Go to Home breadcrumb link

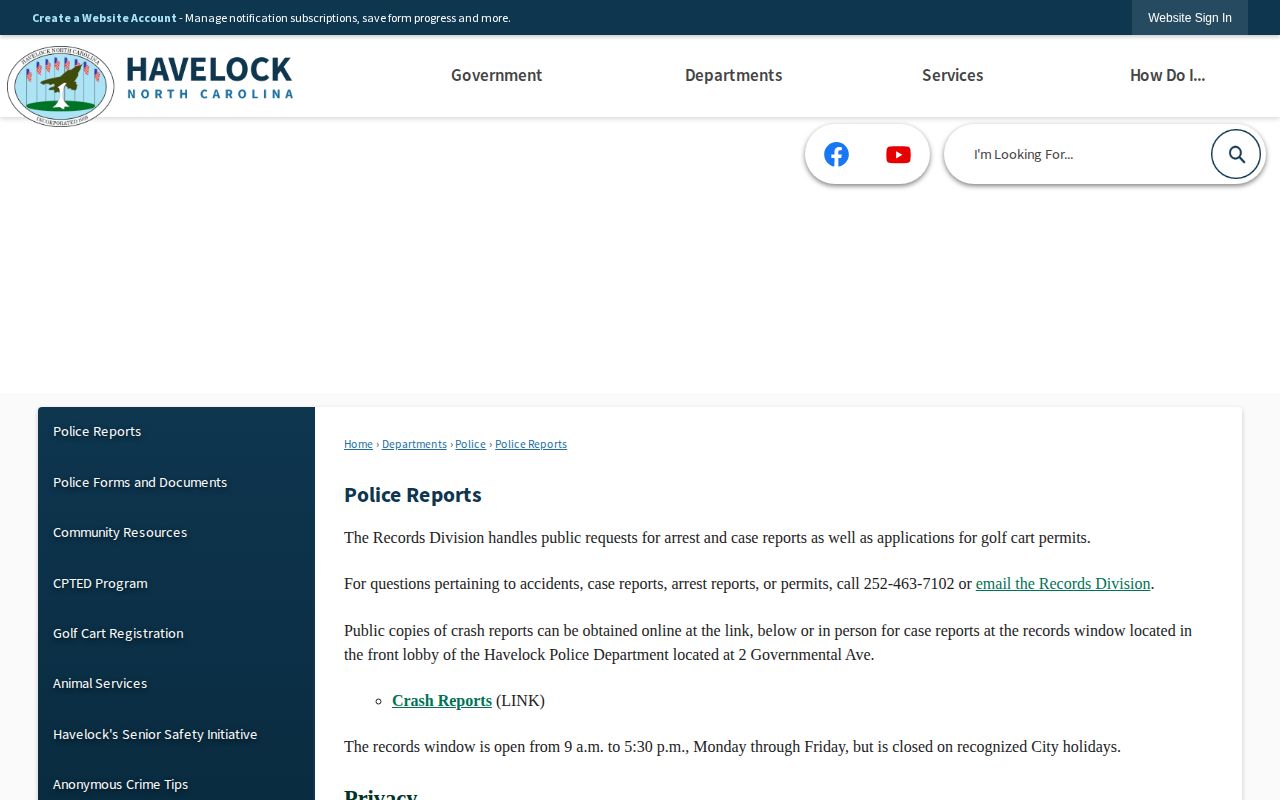coord(358,444)
